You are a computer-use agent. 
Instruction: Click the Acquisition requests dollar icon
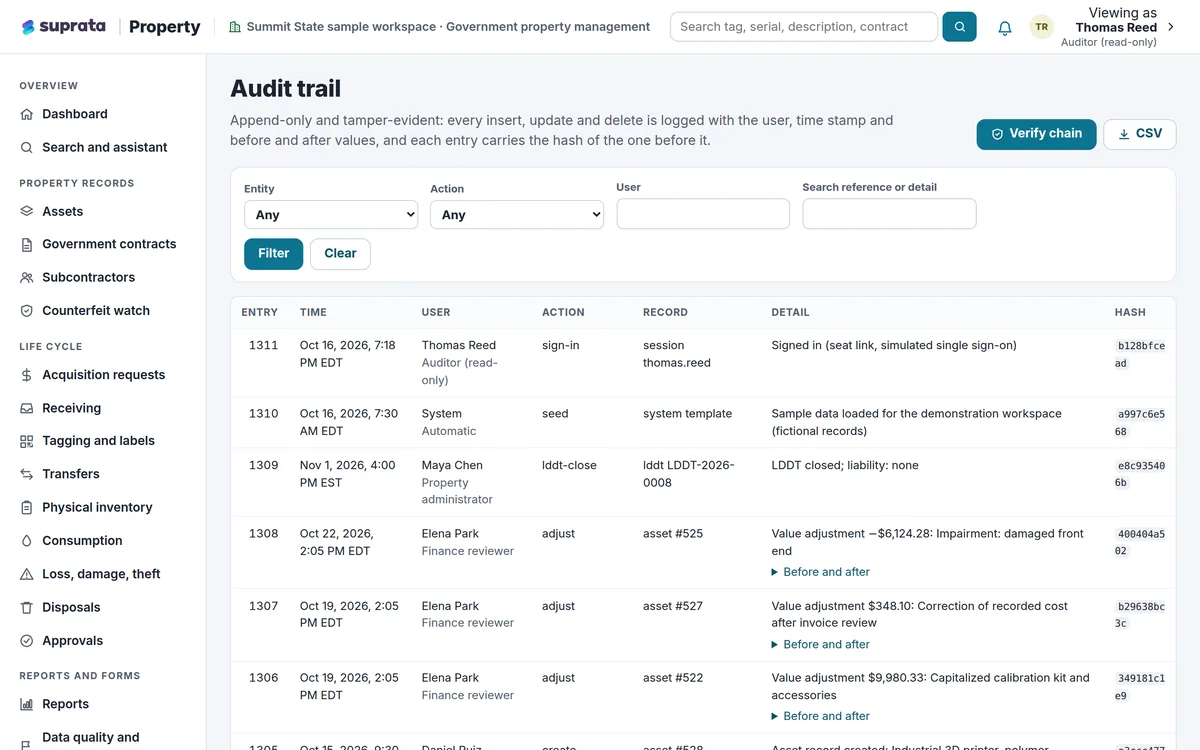pos(27,375)
